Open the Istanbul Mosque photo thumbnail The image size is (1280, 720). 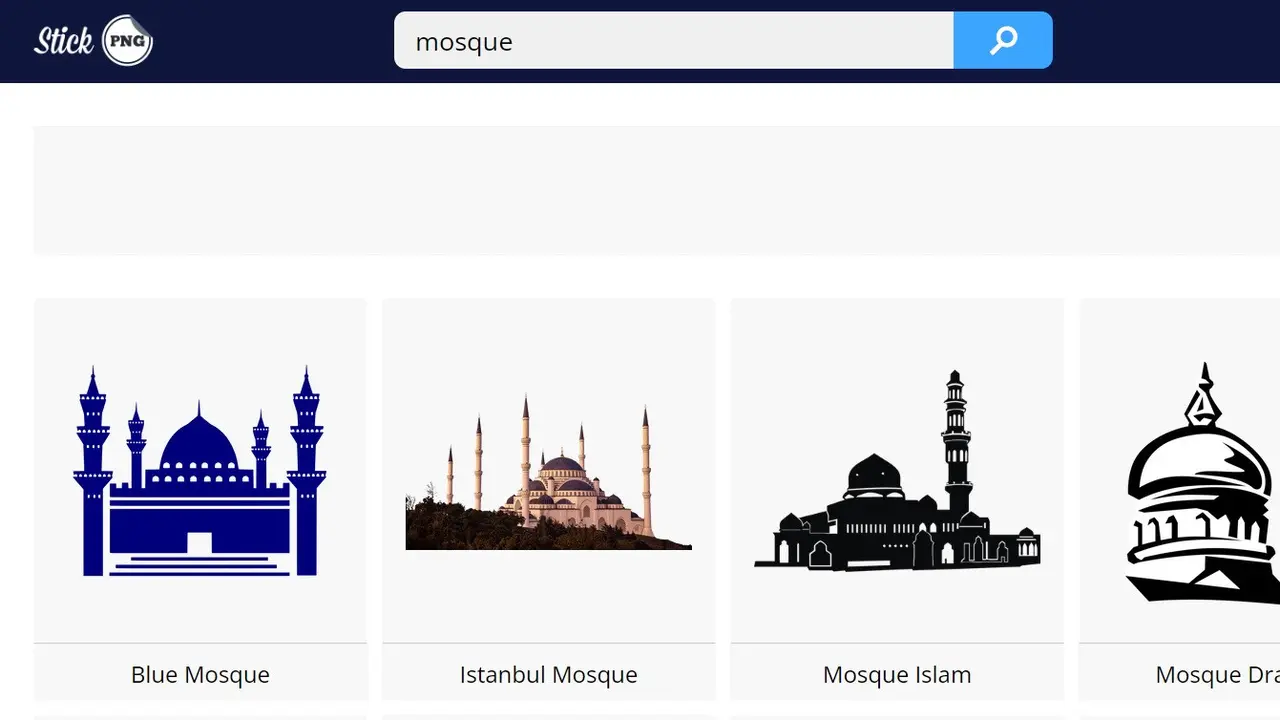548,472
